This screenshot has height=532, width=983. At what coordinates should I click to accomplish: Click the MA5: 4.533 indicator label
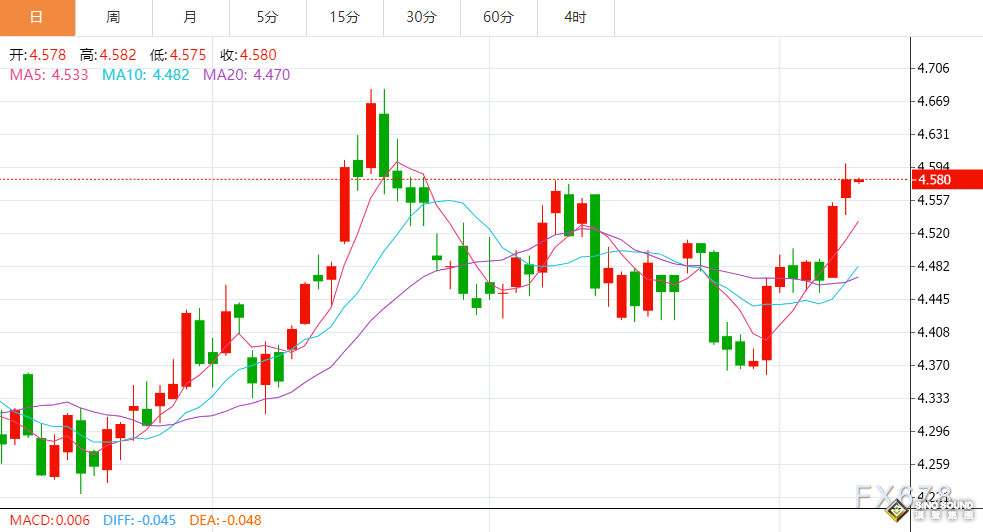[x=49, y=75]
